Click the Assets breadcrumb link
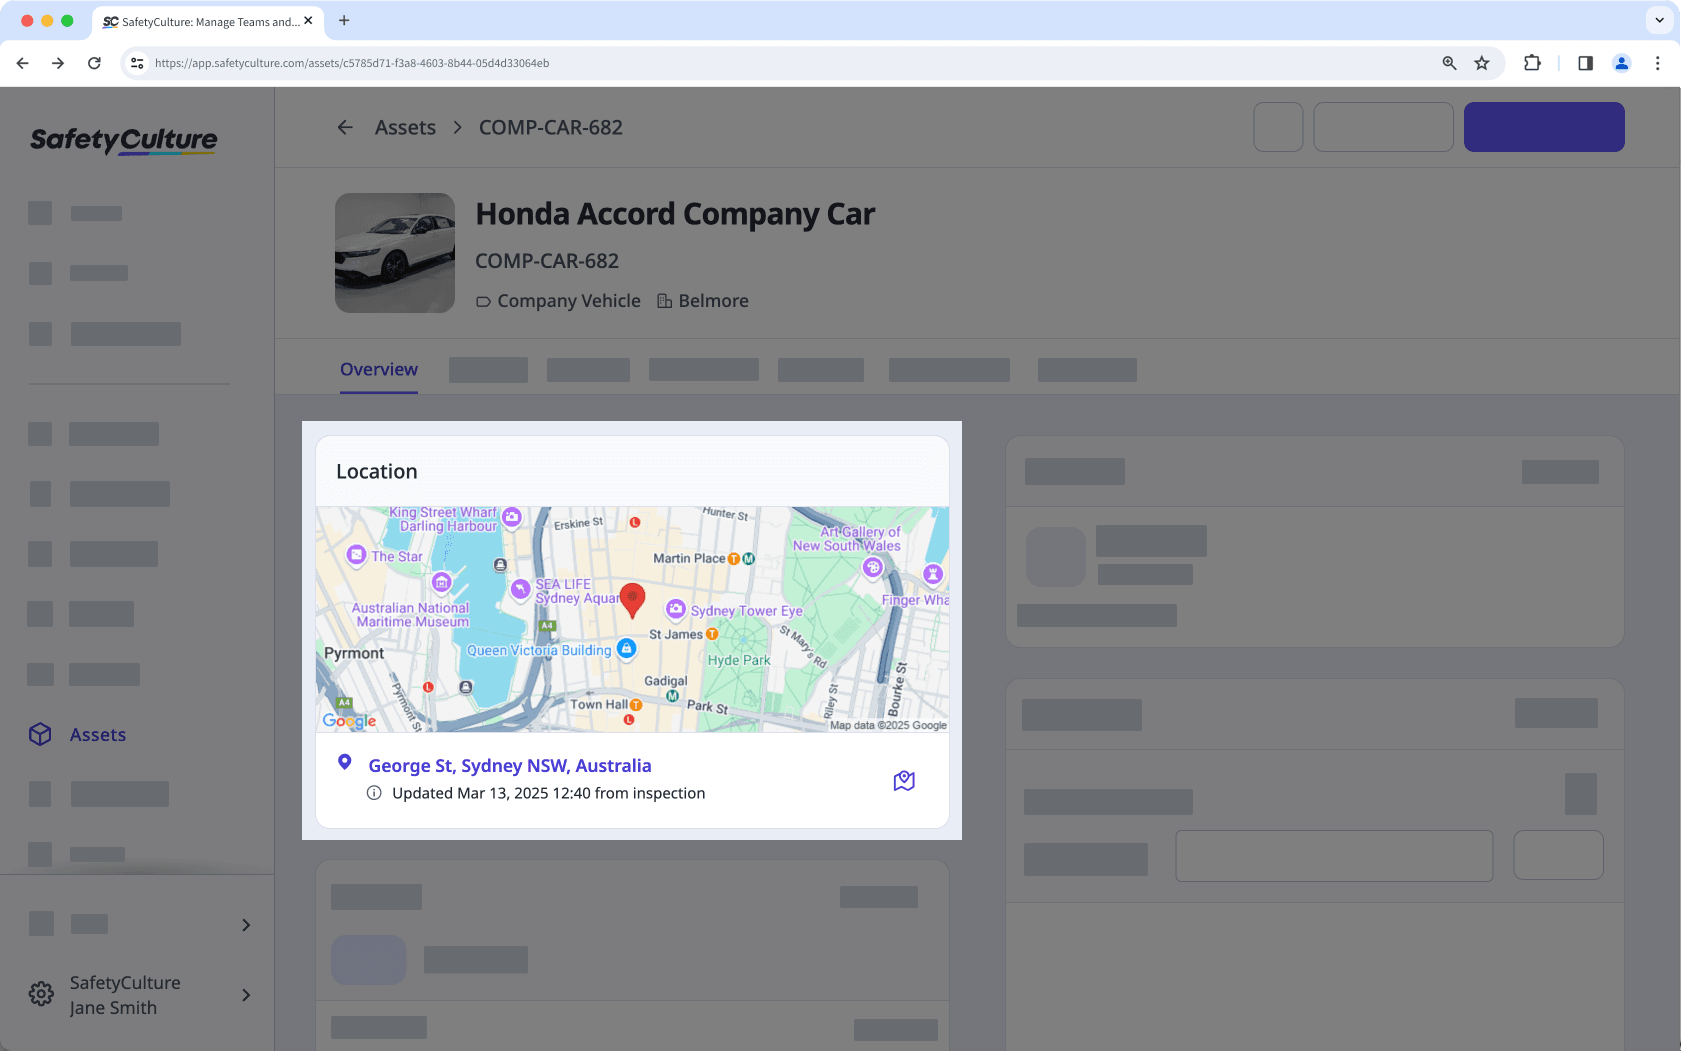The height and width of the screenshot is (1051, 1681). pos(405,127)
